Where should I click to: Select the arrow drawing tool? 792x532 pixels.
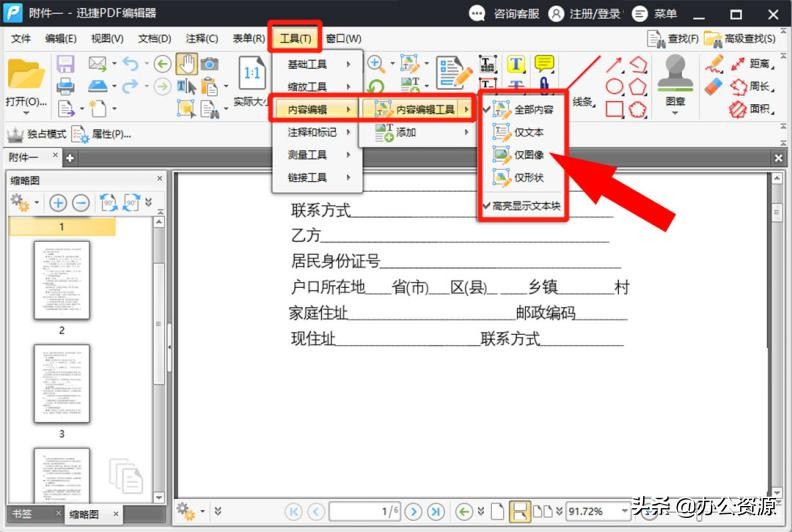point(614,64)
